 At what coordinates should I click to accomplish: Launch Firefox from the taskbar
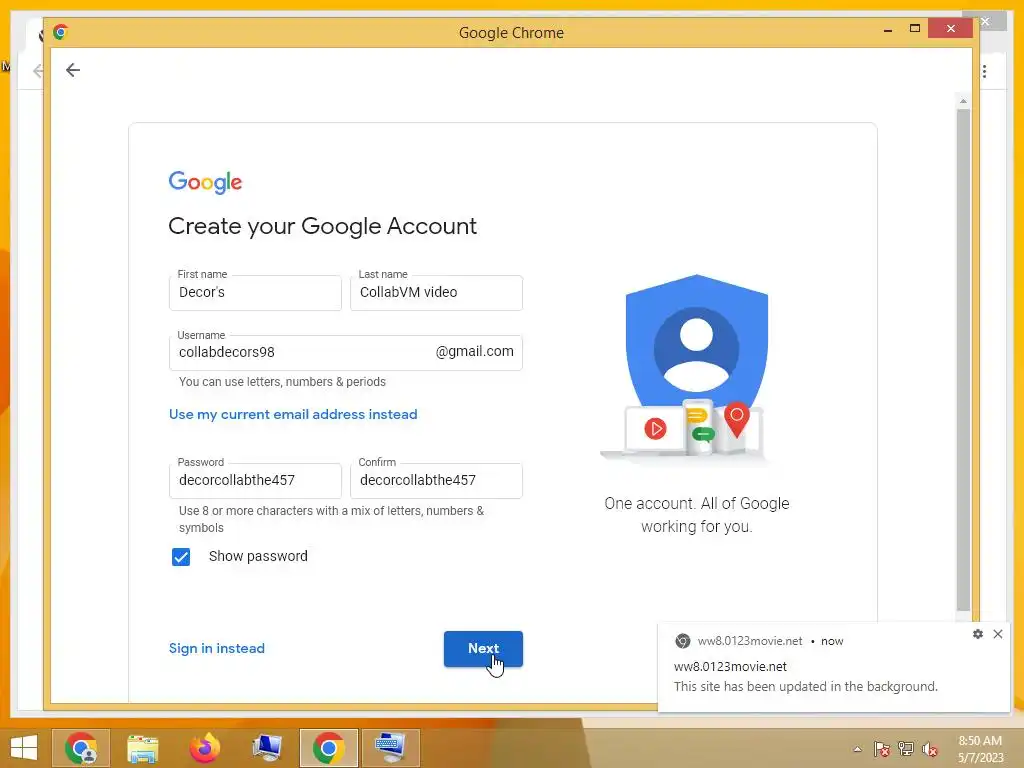tap(205, 748)
